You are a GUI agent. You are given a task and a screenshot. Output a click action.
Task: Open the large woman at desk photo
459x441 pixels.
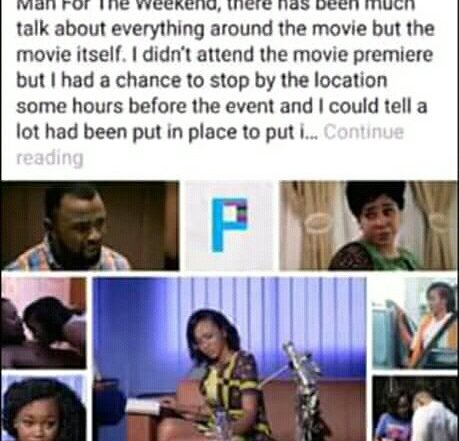229,359
